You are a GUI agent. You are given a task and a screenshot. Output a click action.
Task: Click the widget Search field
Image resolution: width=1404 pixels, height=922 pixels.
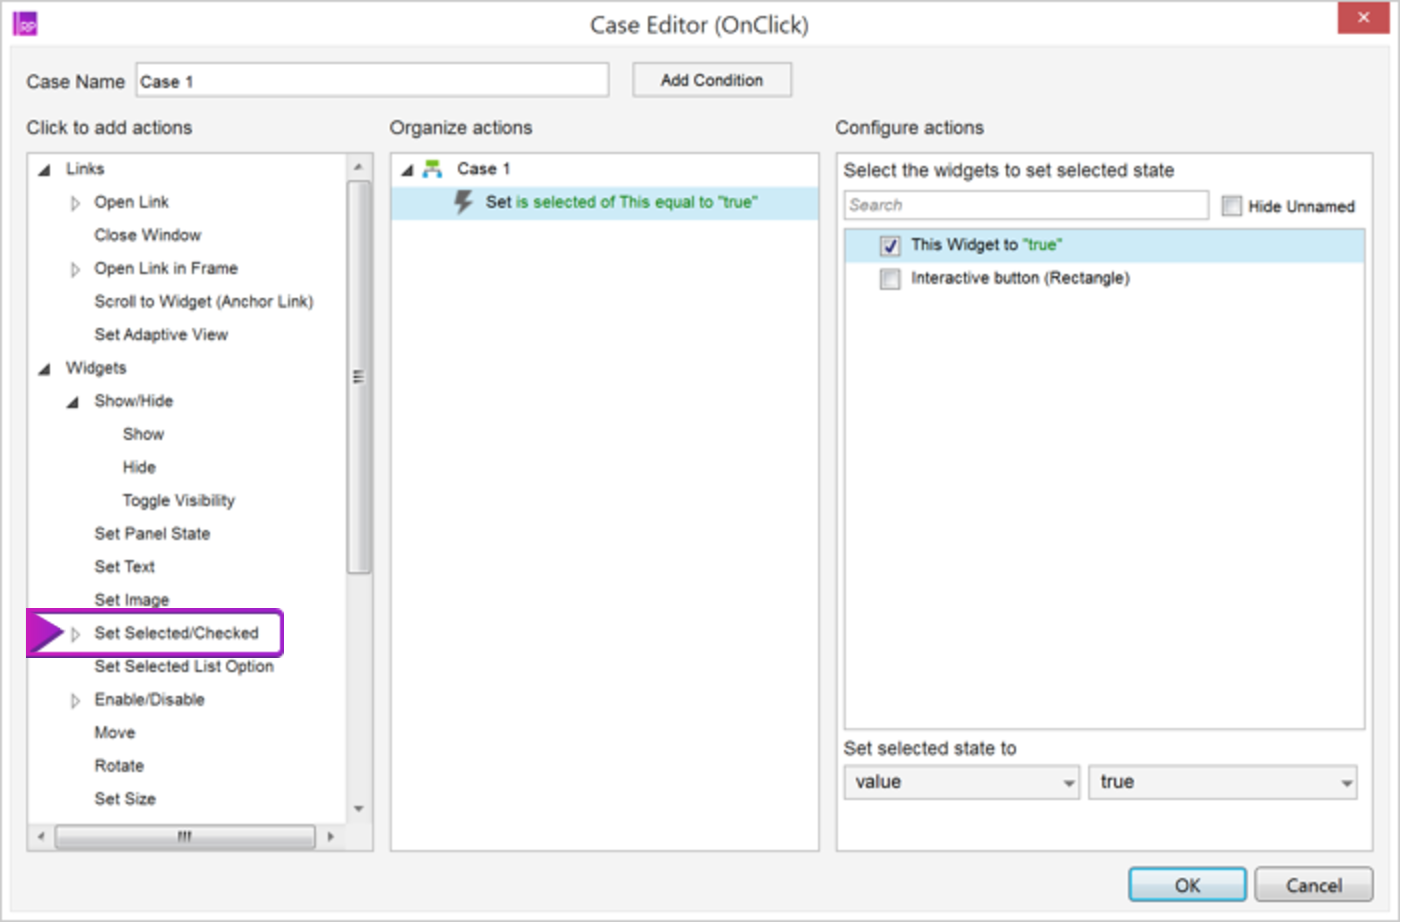click(x=1026, y=205)
